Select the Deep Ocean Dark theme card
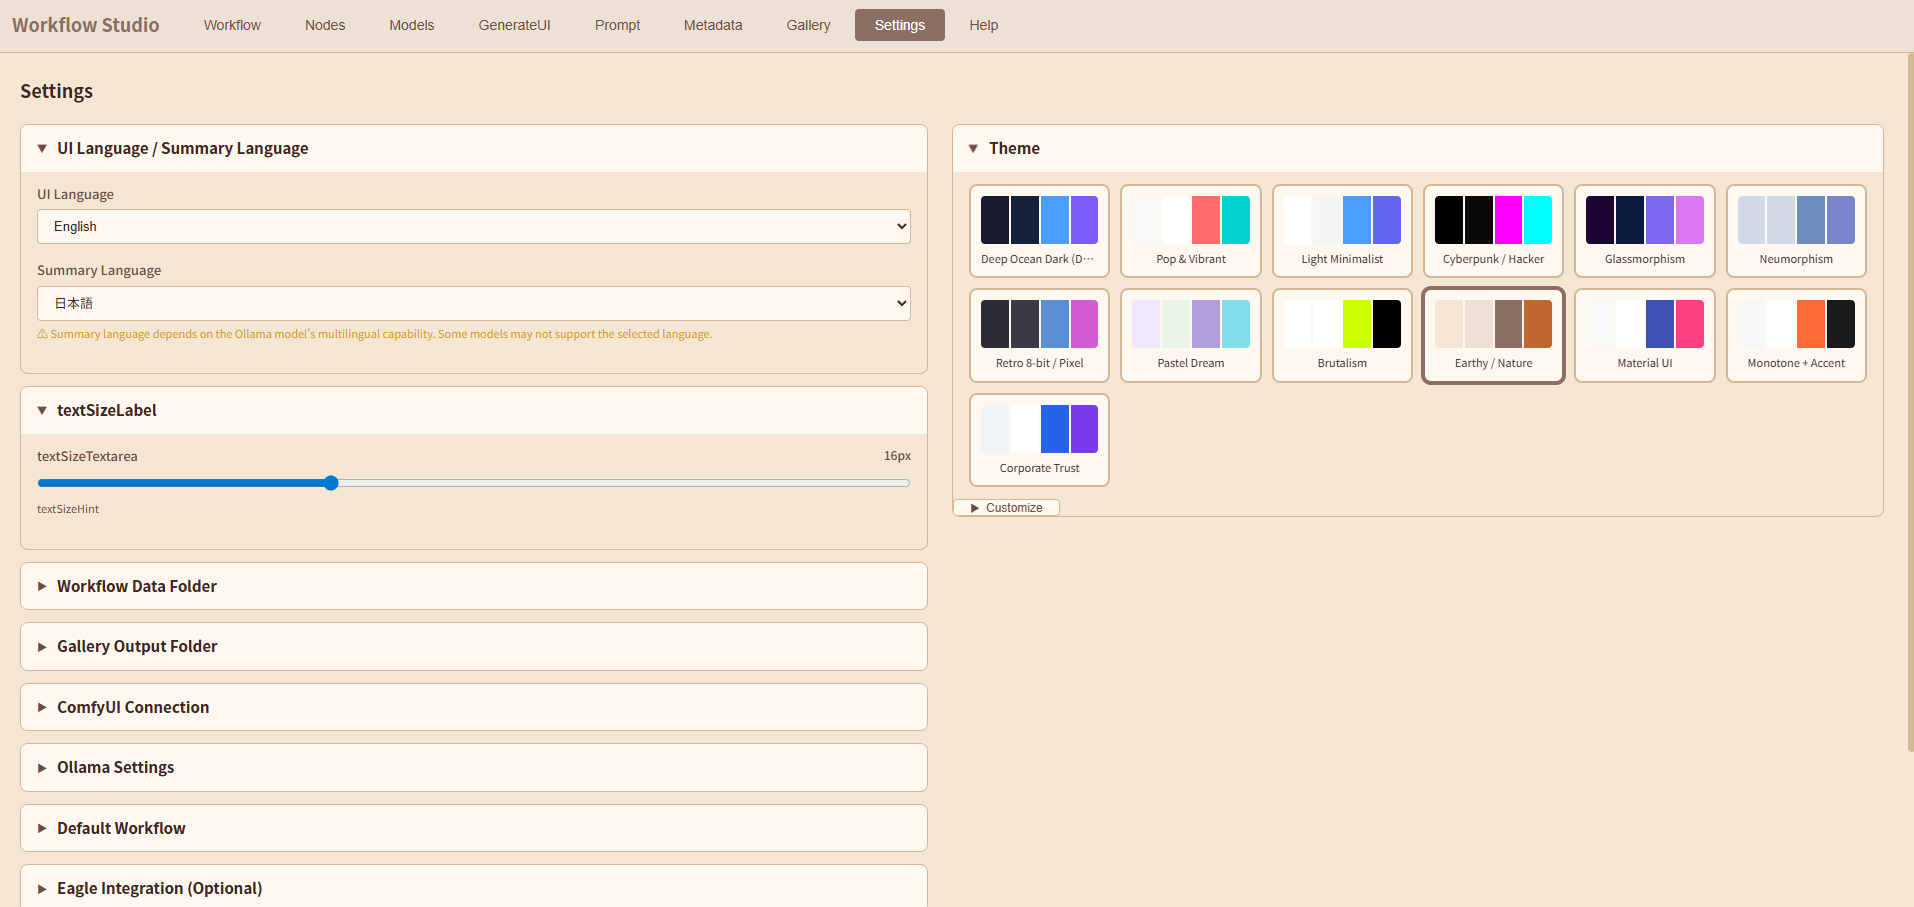Viewport: 1914px width, 907px height. (x=1039, y=231)
